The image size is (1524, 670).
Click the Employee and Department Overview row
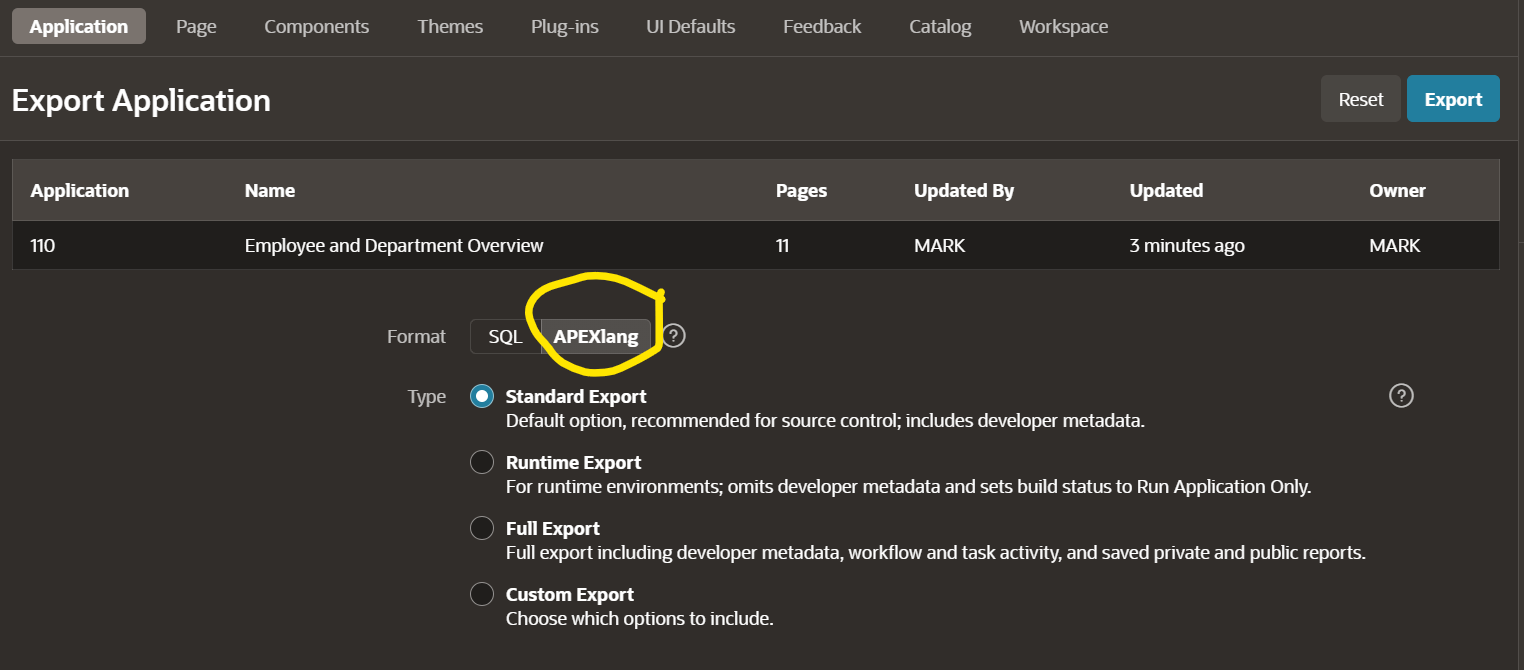[x=756, y=245]
